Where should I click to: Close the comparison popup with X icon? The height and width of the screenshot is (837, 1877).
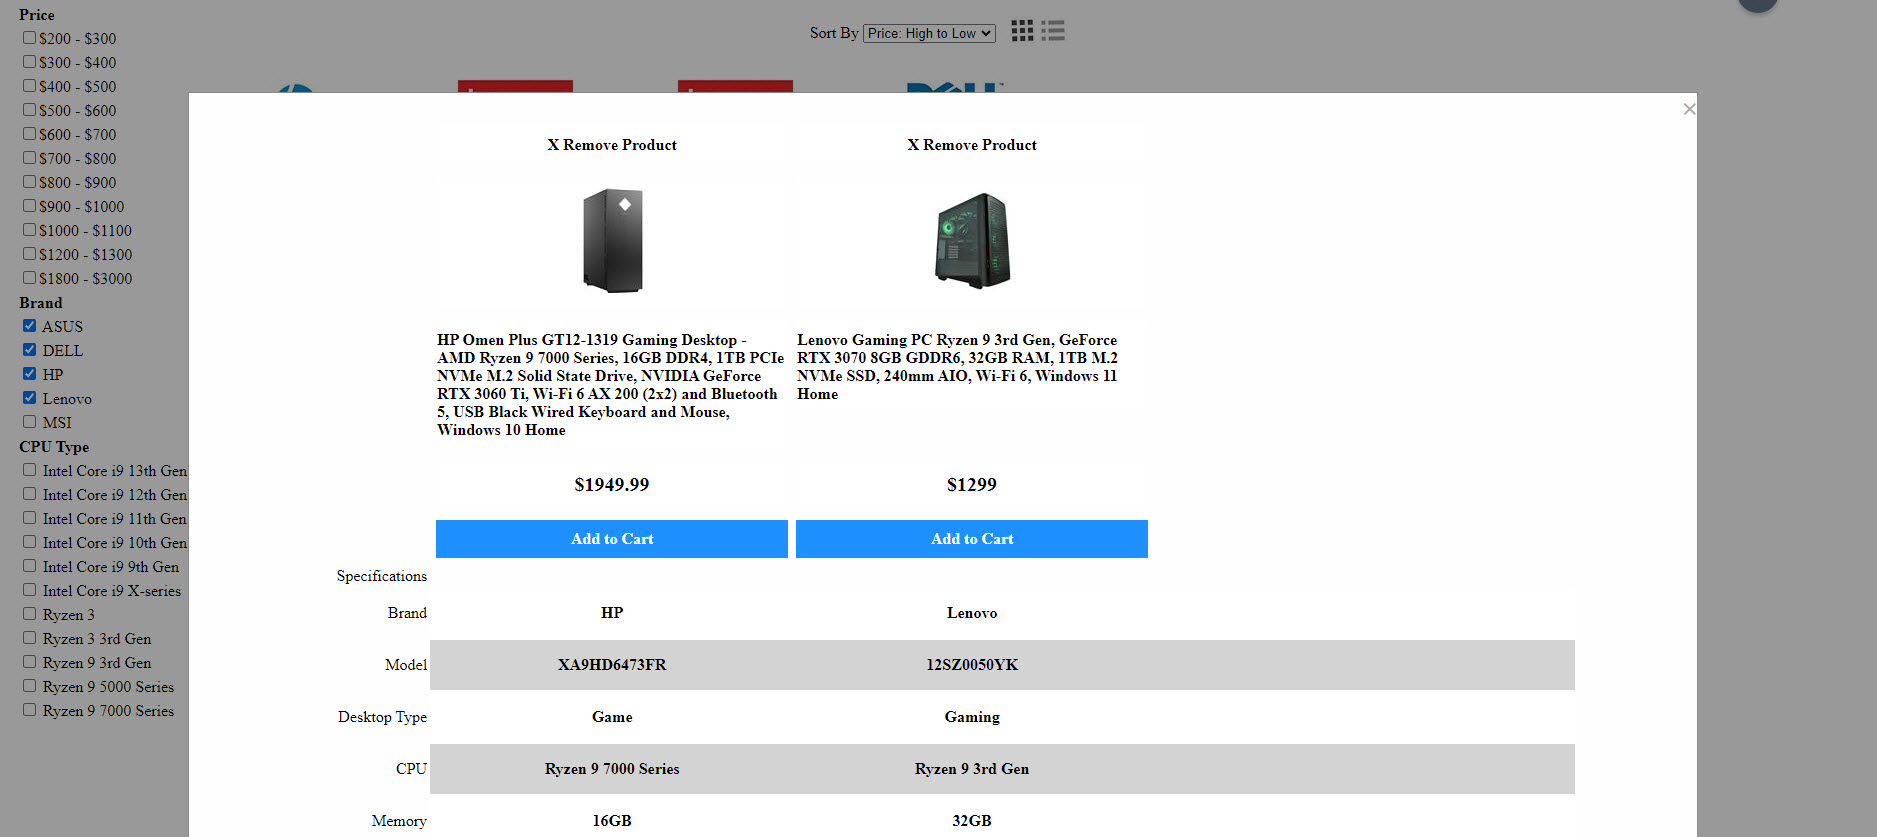pyautogui.click(x=1689, y=109)
